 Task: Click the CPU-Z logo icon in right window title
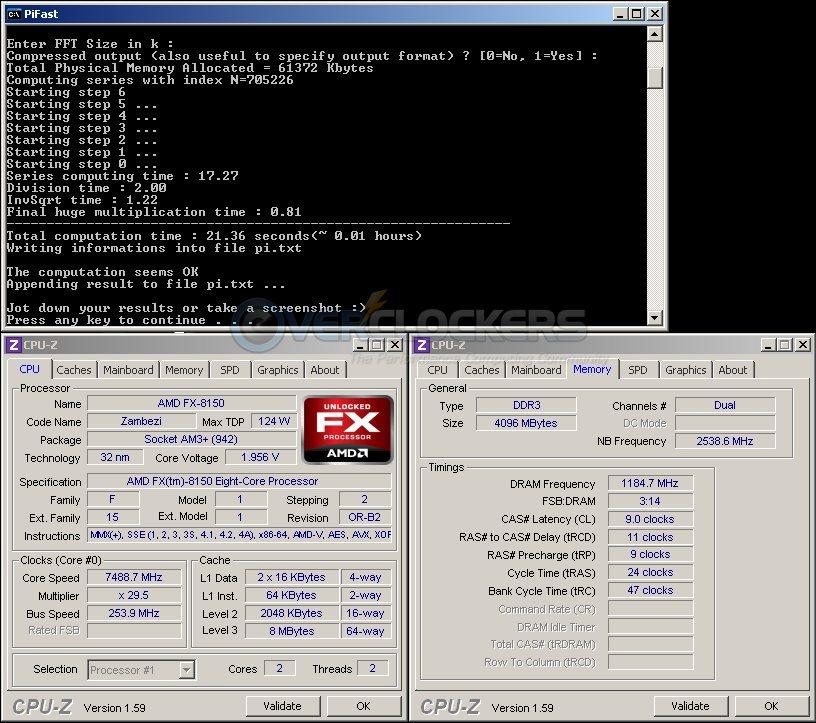[422, 345]
